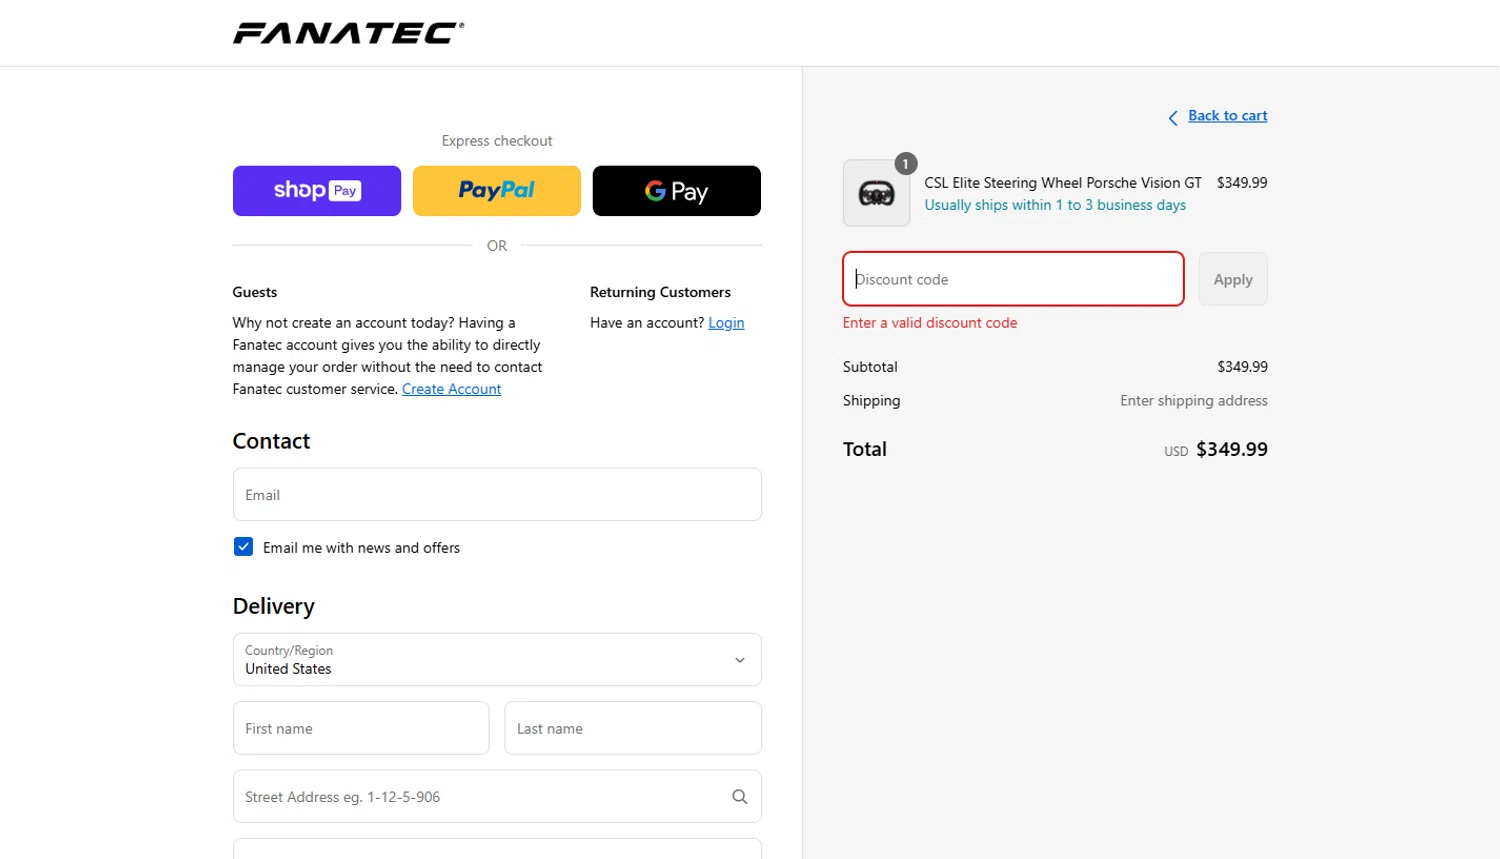Click the street address search magnifier icon

click(740, 797)
